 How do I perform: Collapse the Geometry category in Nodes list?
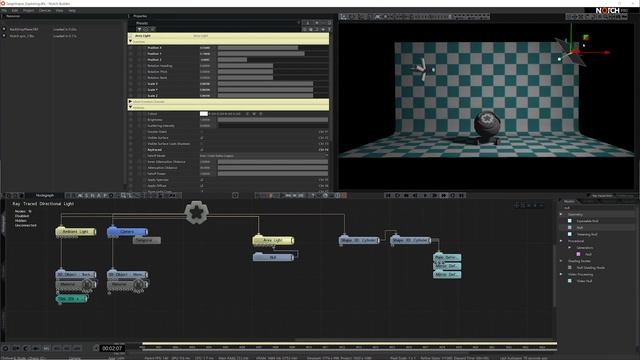tap(561, 214)
